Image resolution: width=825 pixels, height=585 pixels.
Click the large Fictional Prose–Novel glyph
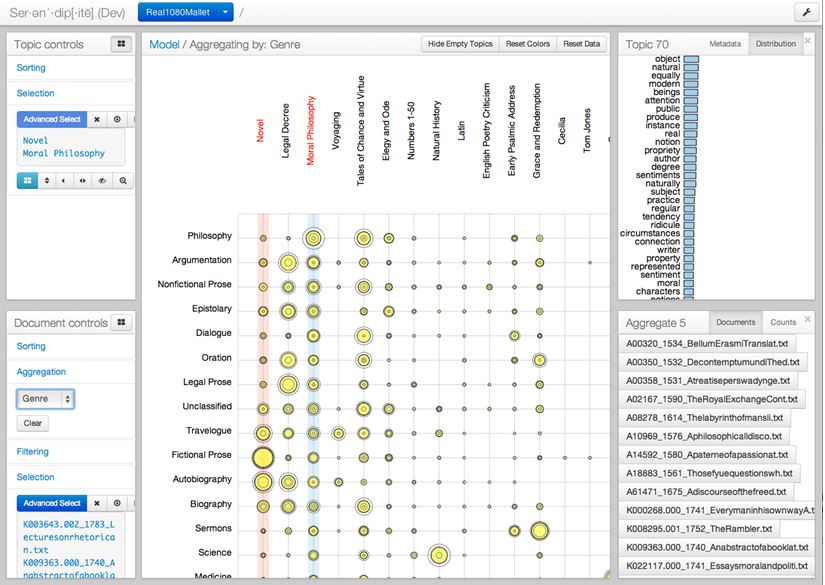point(263,458)
